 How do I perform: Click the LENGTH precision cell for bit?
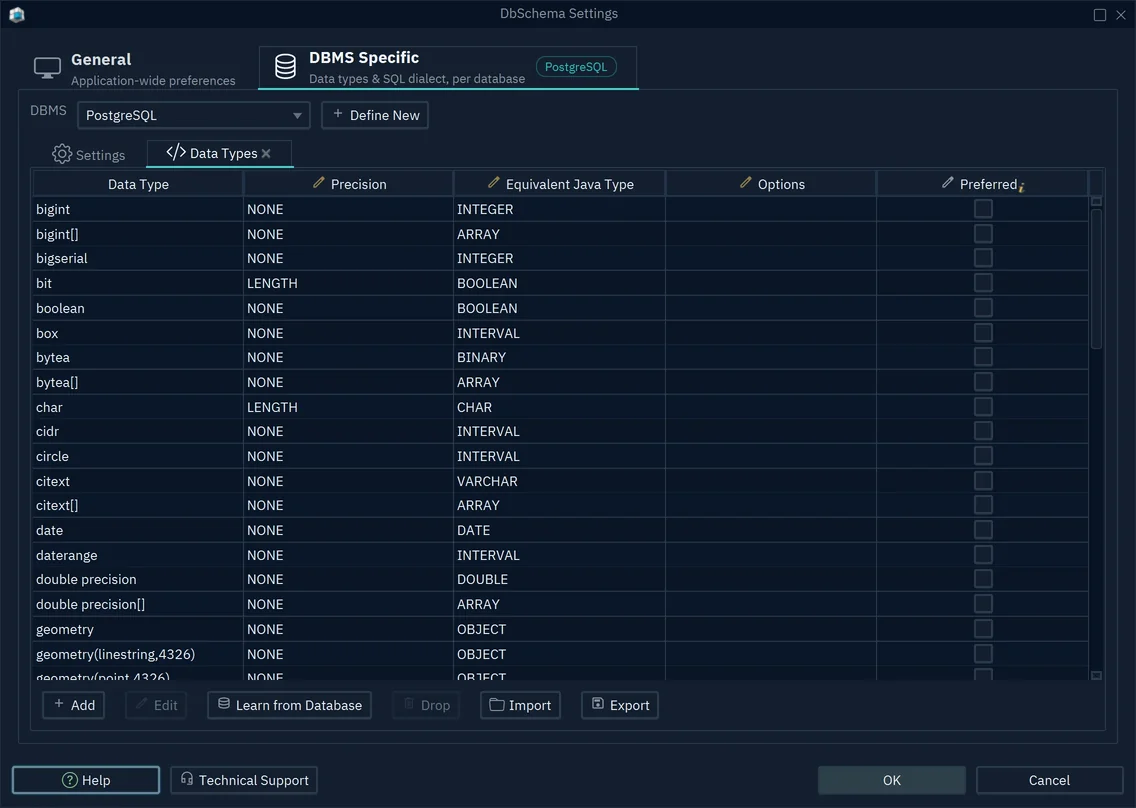[x=348, y=283]
